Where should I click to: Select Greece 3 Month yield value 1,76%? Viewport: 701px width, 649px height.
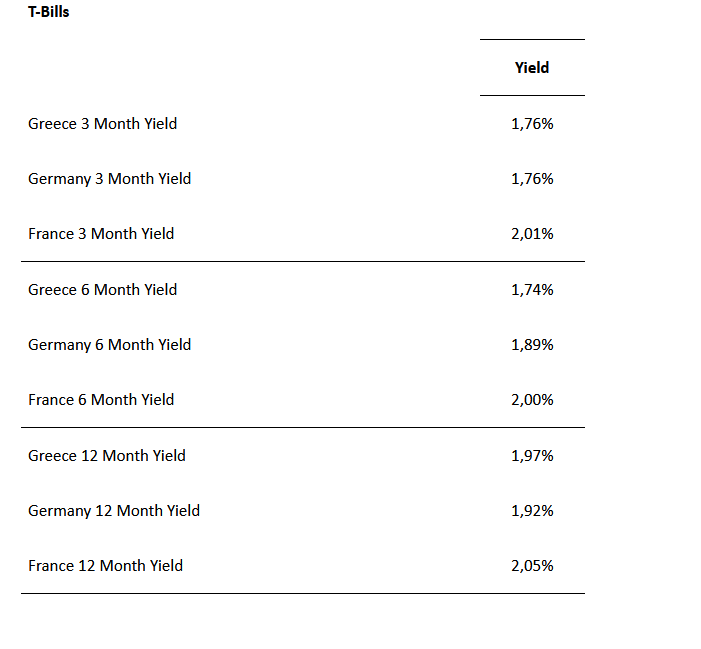[532, 124]
